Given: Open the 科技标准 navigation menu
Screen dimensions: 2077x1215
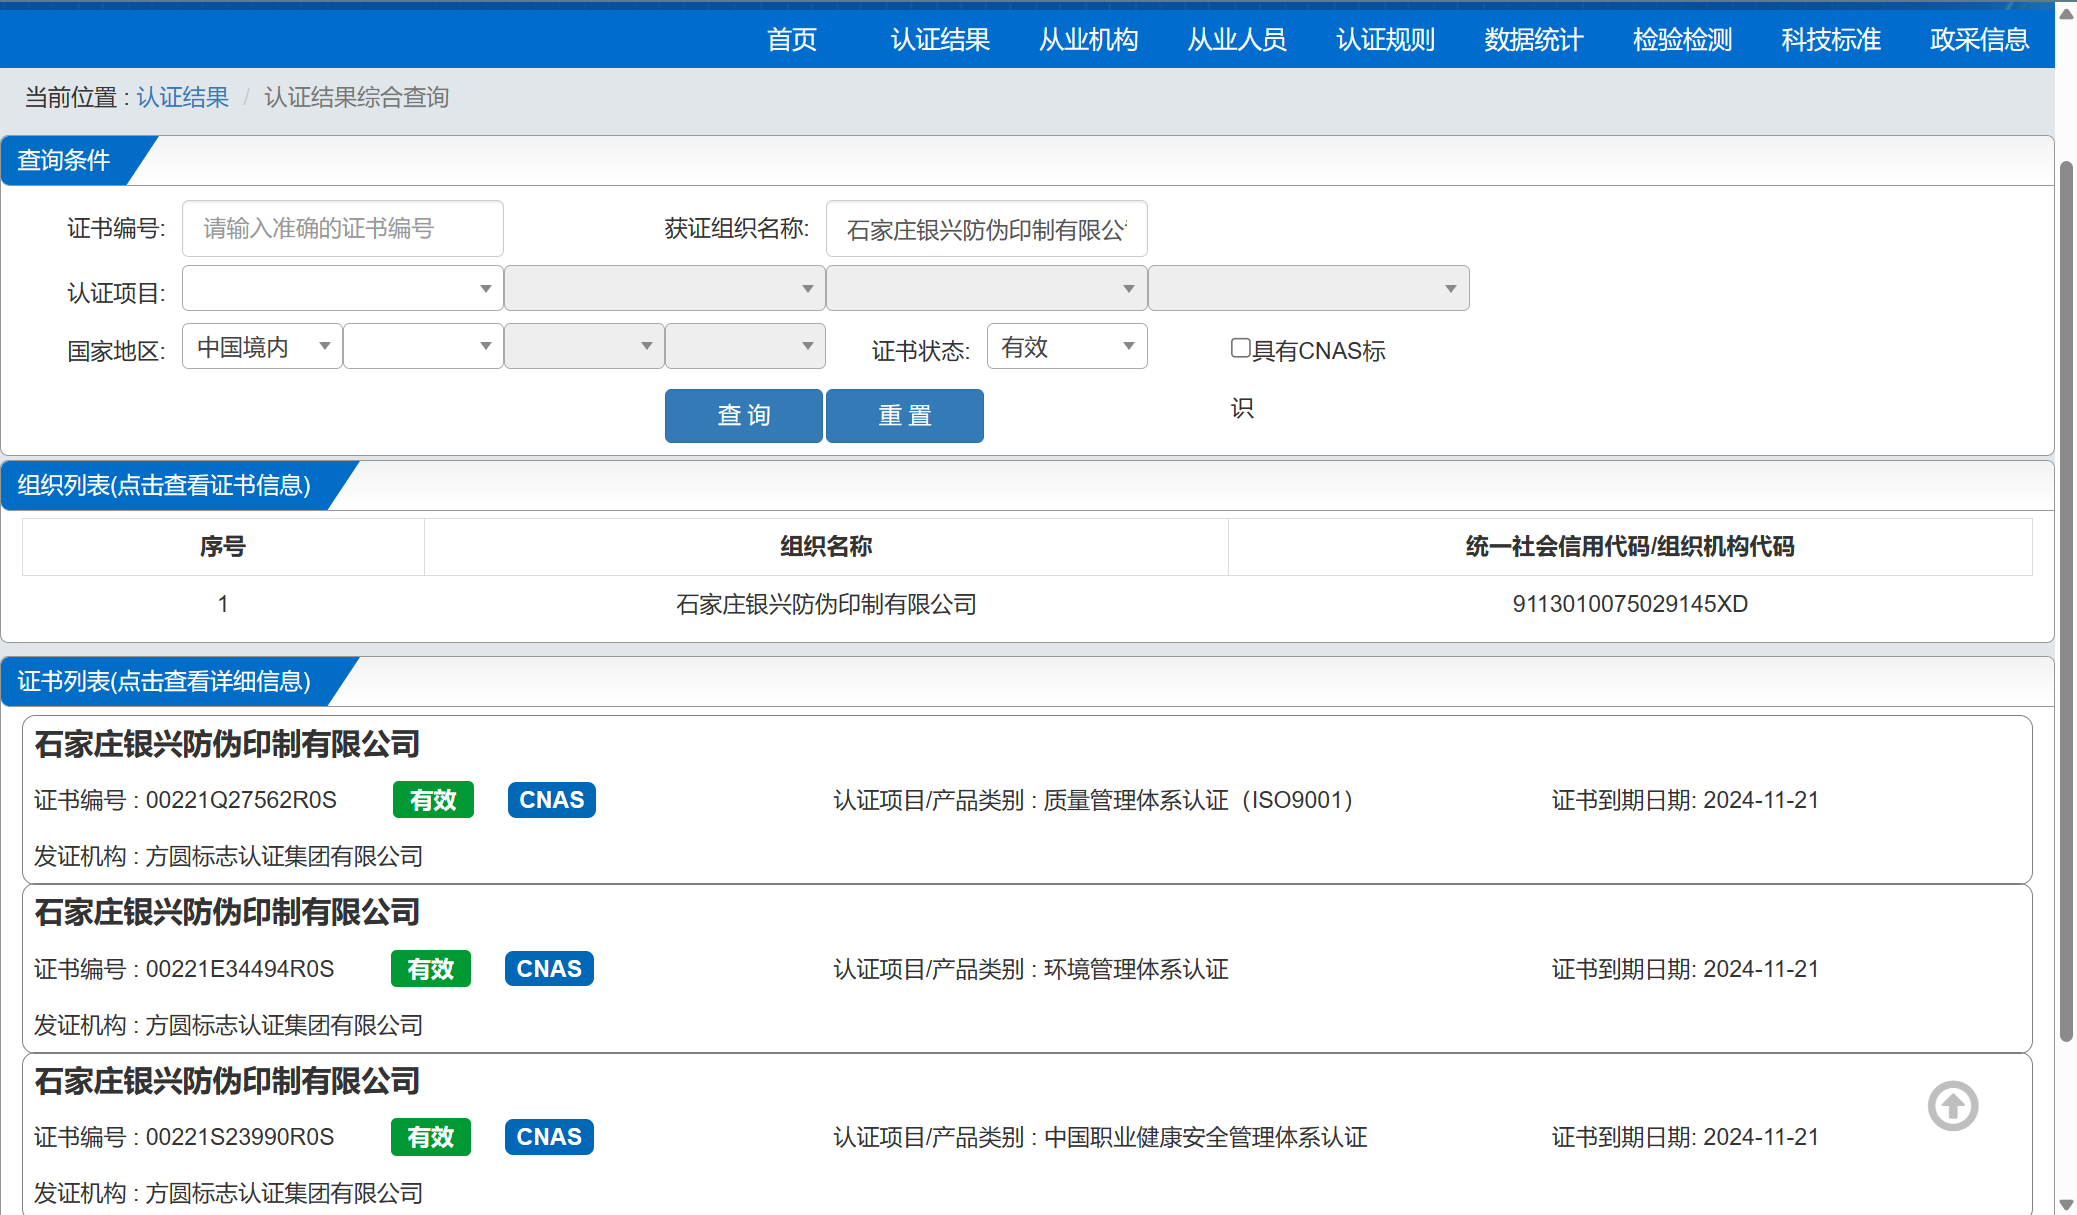Looking at the screenshot, I should [1831, 40].
